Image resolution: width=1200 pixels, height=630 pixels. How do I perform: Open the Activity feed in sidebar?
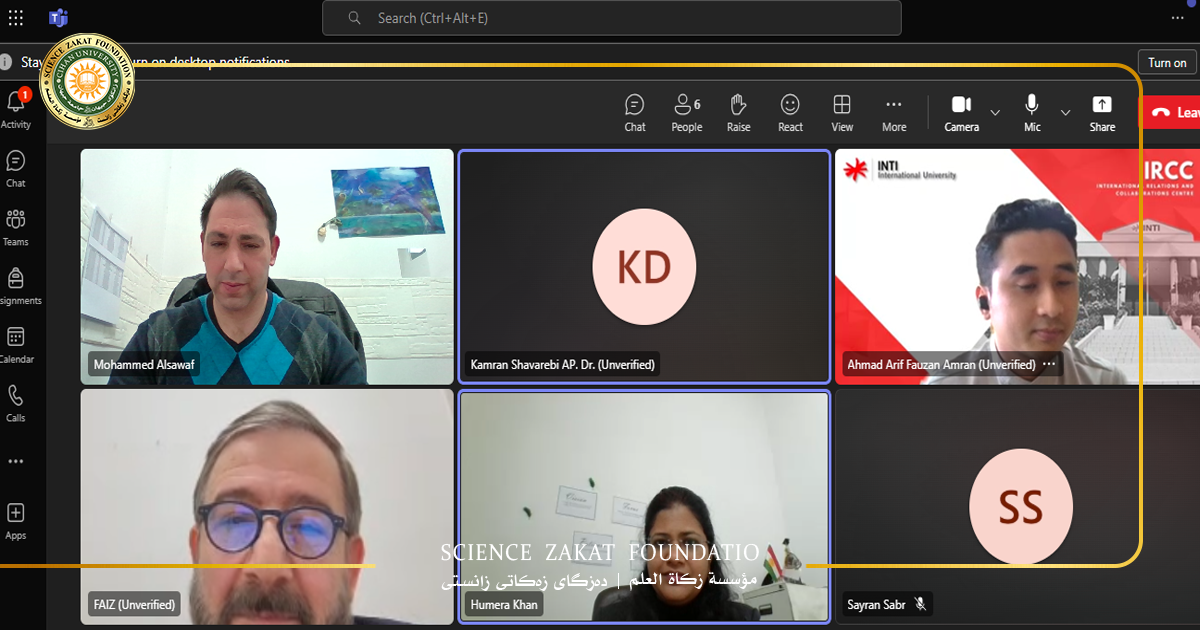click(x=16, y=109)
